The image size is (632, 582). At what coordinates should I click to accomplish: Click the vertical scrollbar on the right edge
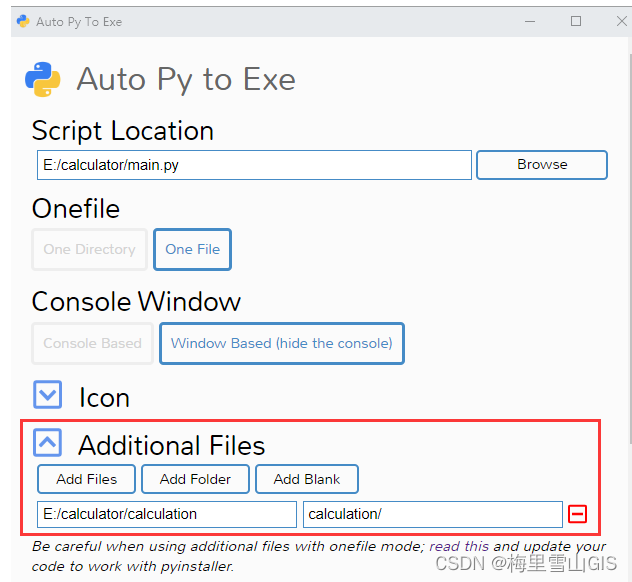[x=630, y=250]
